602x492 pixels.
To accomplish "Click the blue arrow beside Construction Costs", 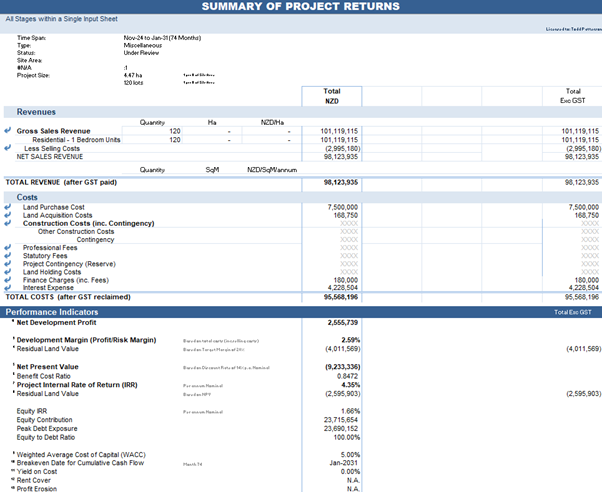I will point(8,223).
